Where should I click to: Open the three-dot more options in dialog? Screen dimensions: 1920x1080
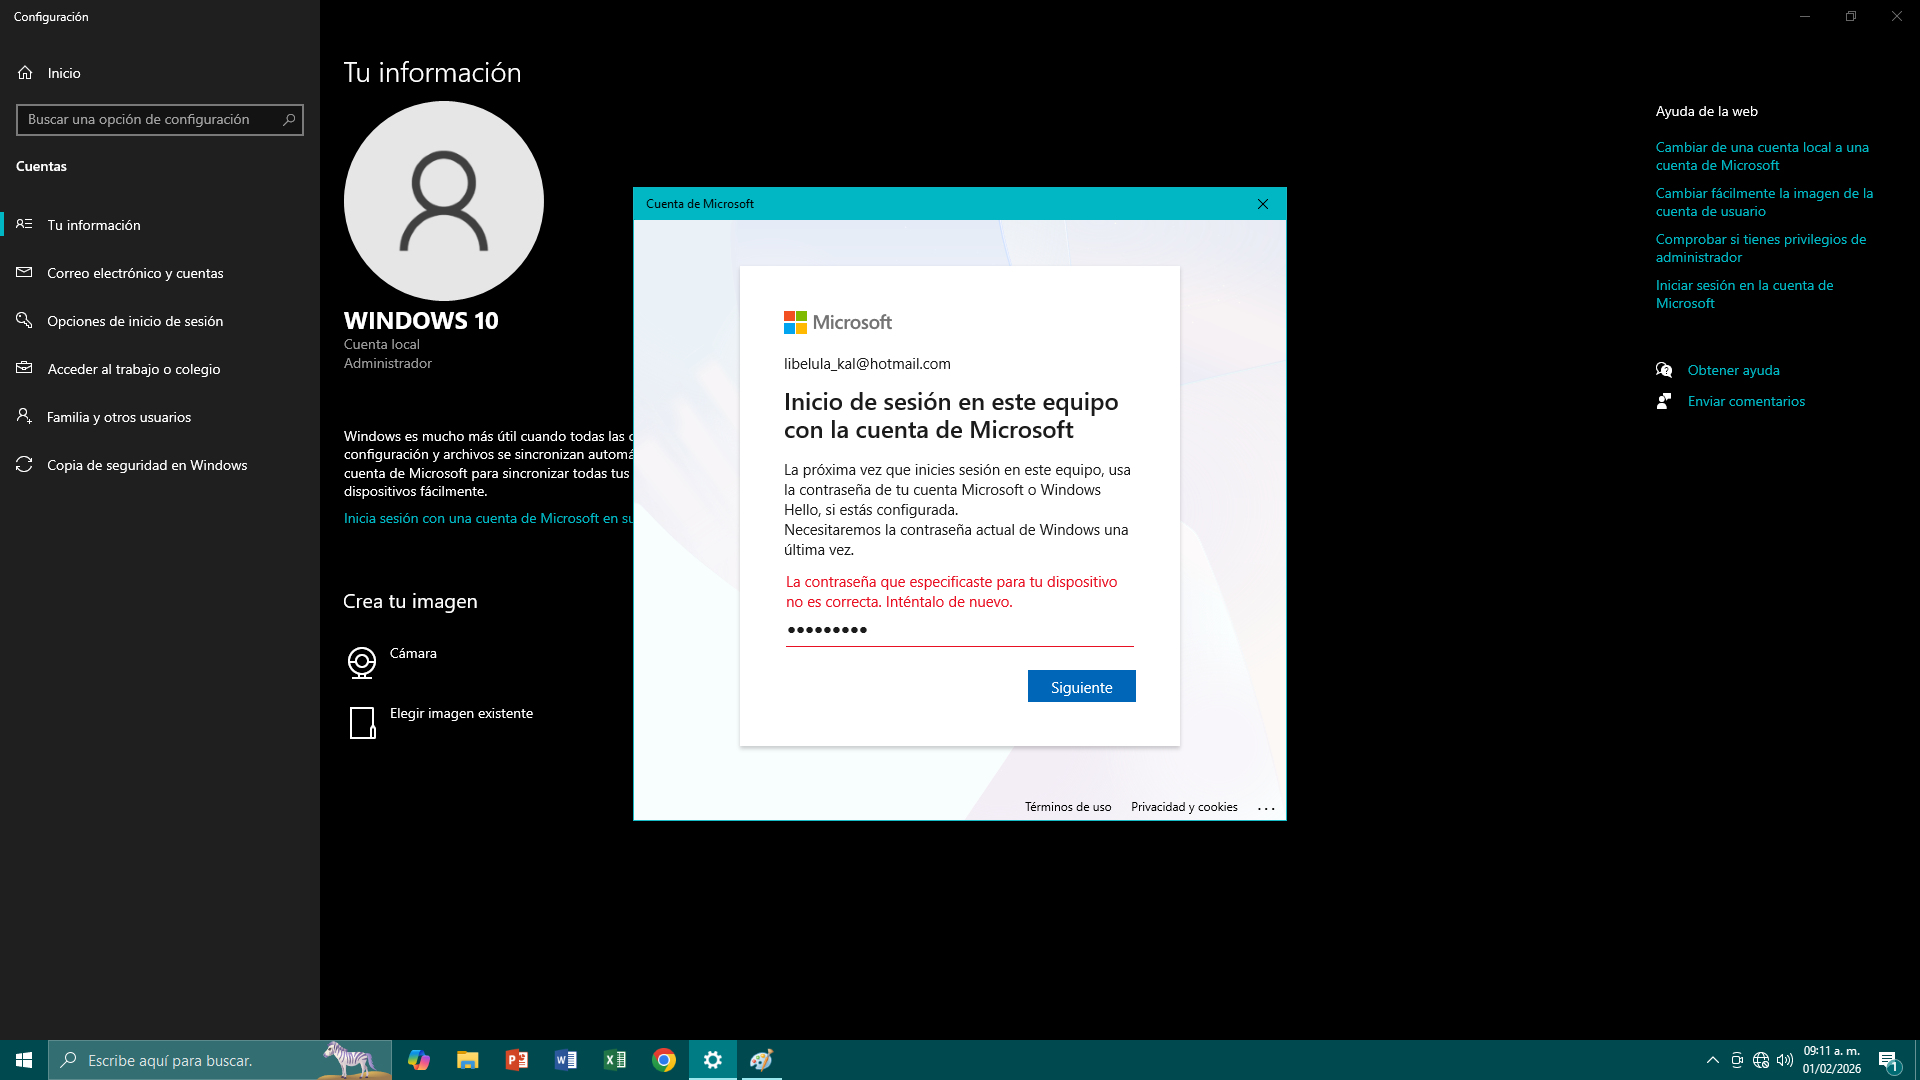[1266, 808]
